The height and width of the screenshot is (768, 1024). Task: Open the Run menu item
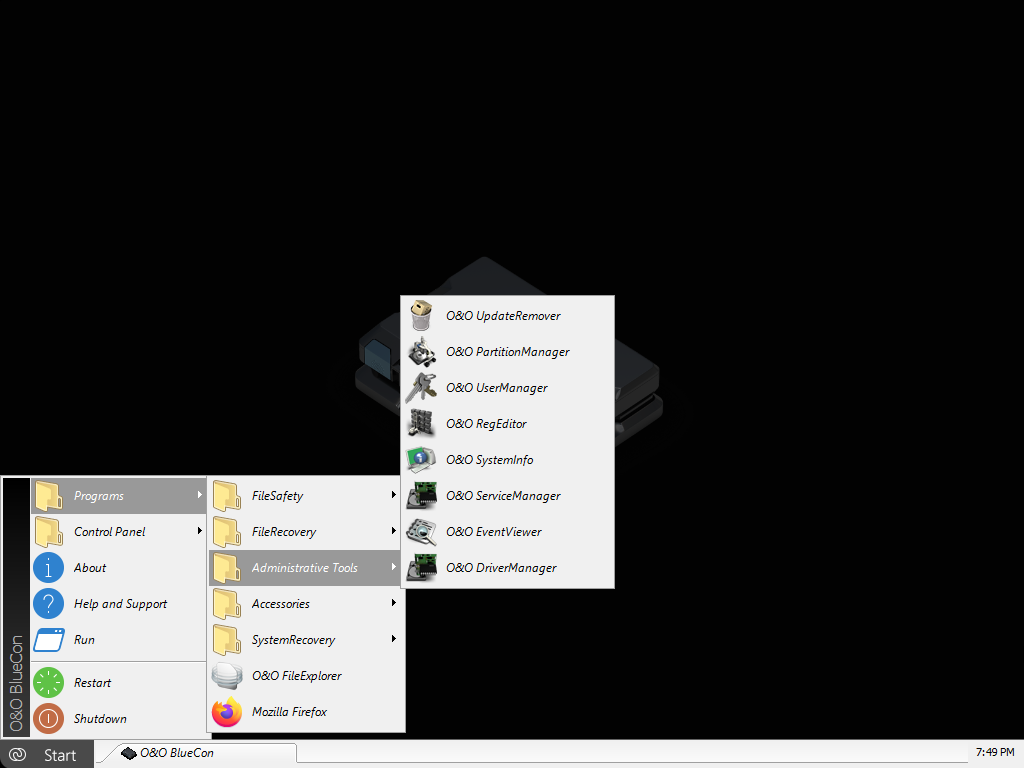click(x=85, y=640)
